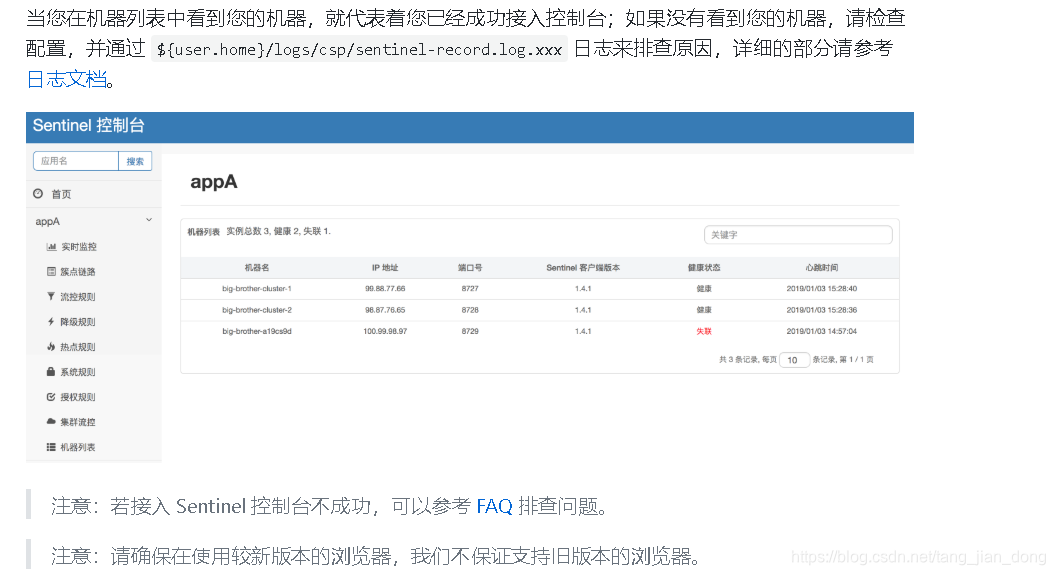1055x575 pixels.
Task: Open the 日志文档 link
Action: (x=67, y=79)
